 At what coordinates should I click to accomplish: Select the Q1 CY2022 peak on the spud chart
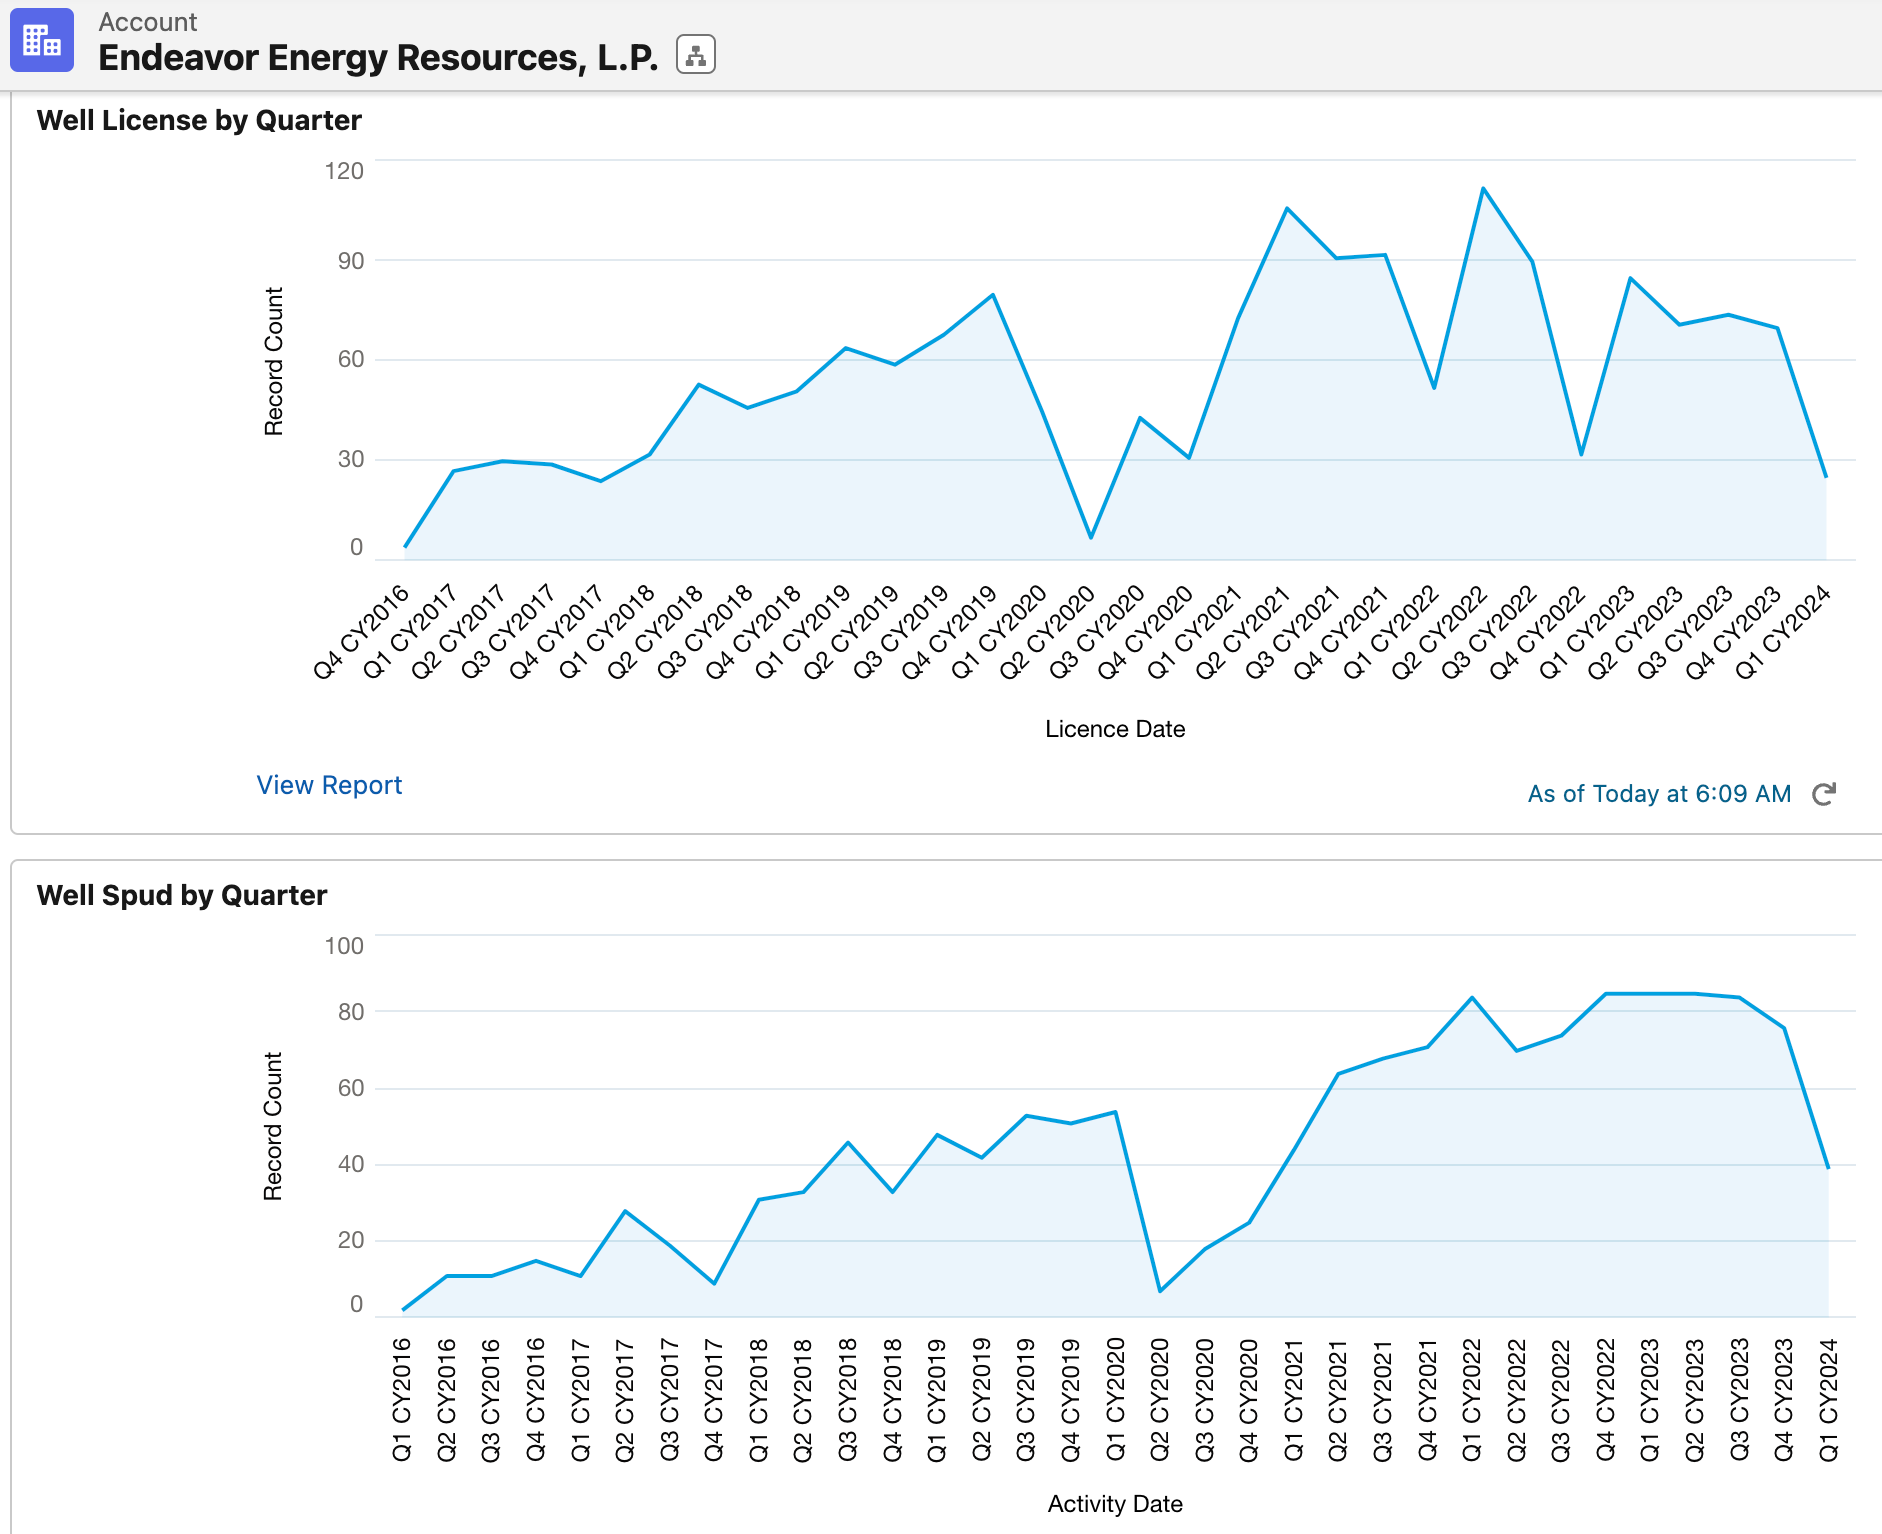click(1474, 996)
